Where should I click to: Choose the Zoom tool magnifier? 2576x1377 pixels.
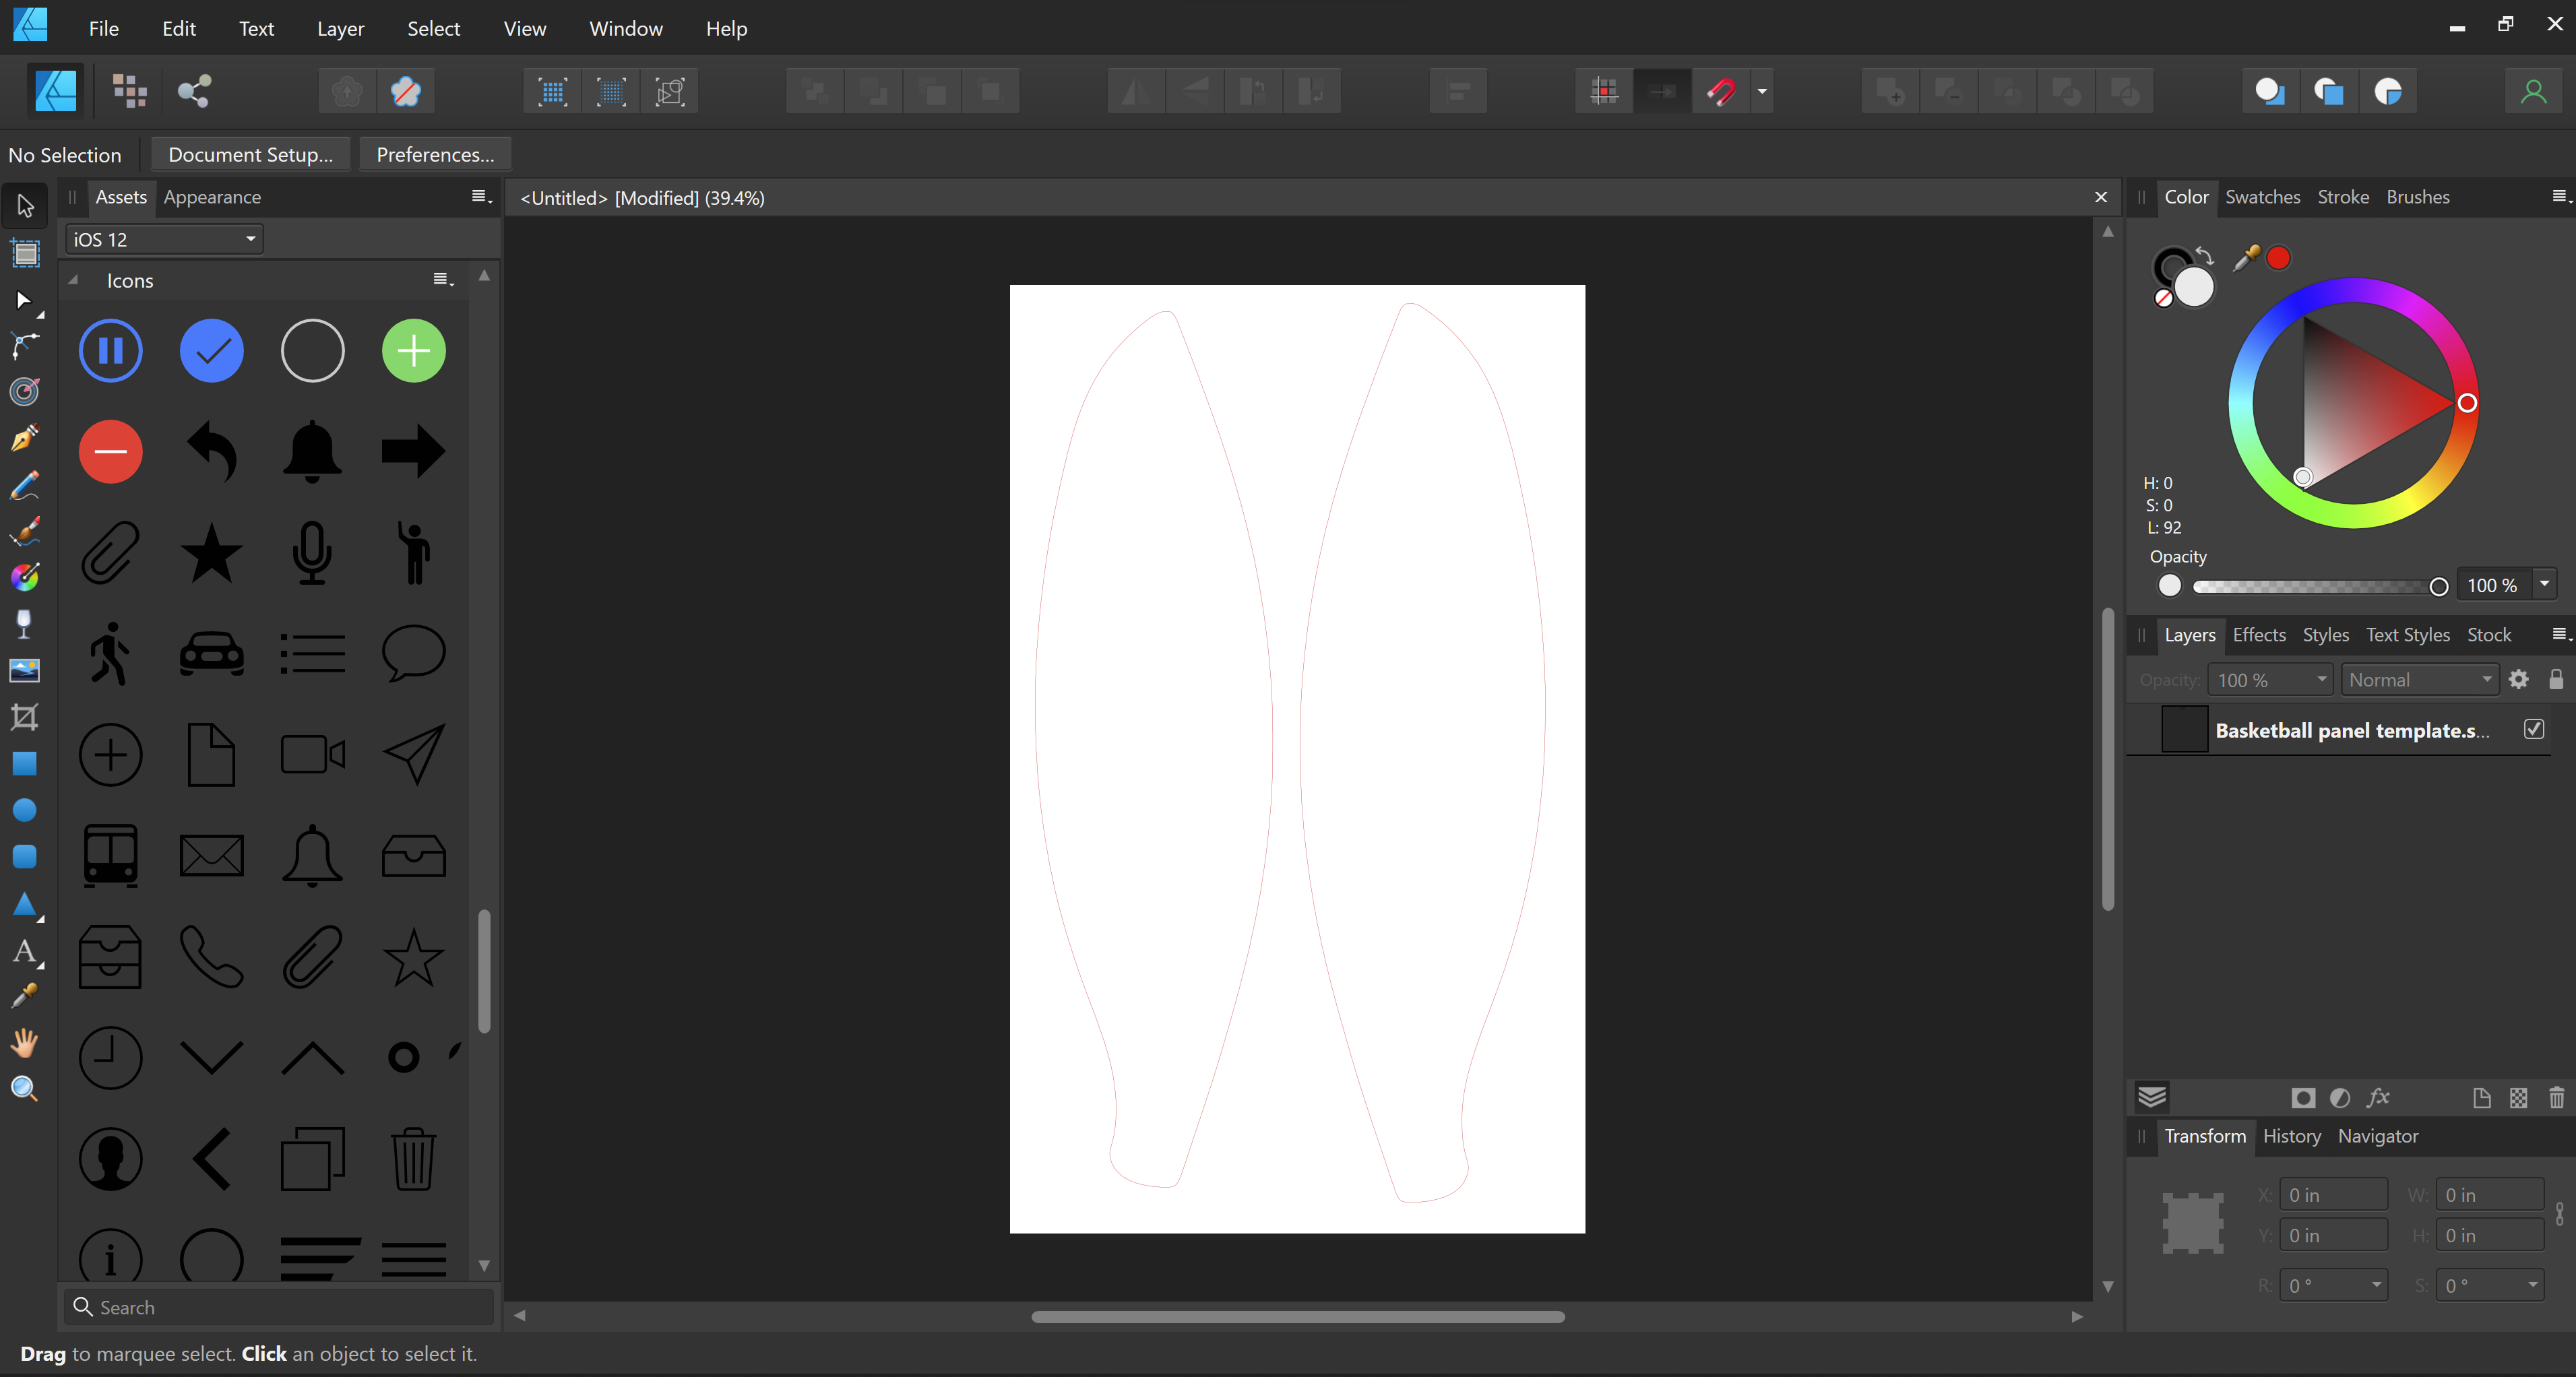pos(24,1089)
